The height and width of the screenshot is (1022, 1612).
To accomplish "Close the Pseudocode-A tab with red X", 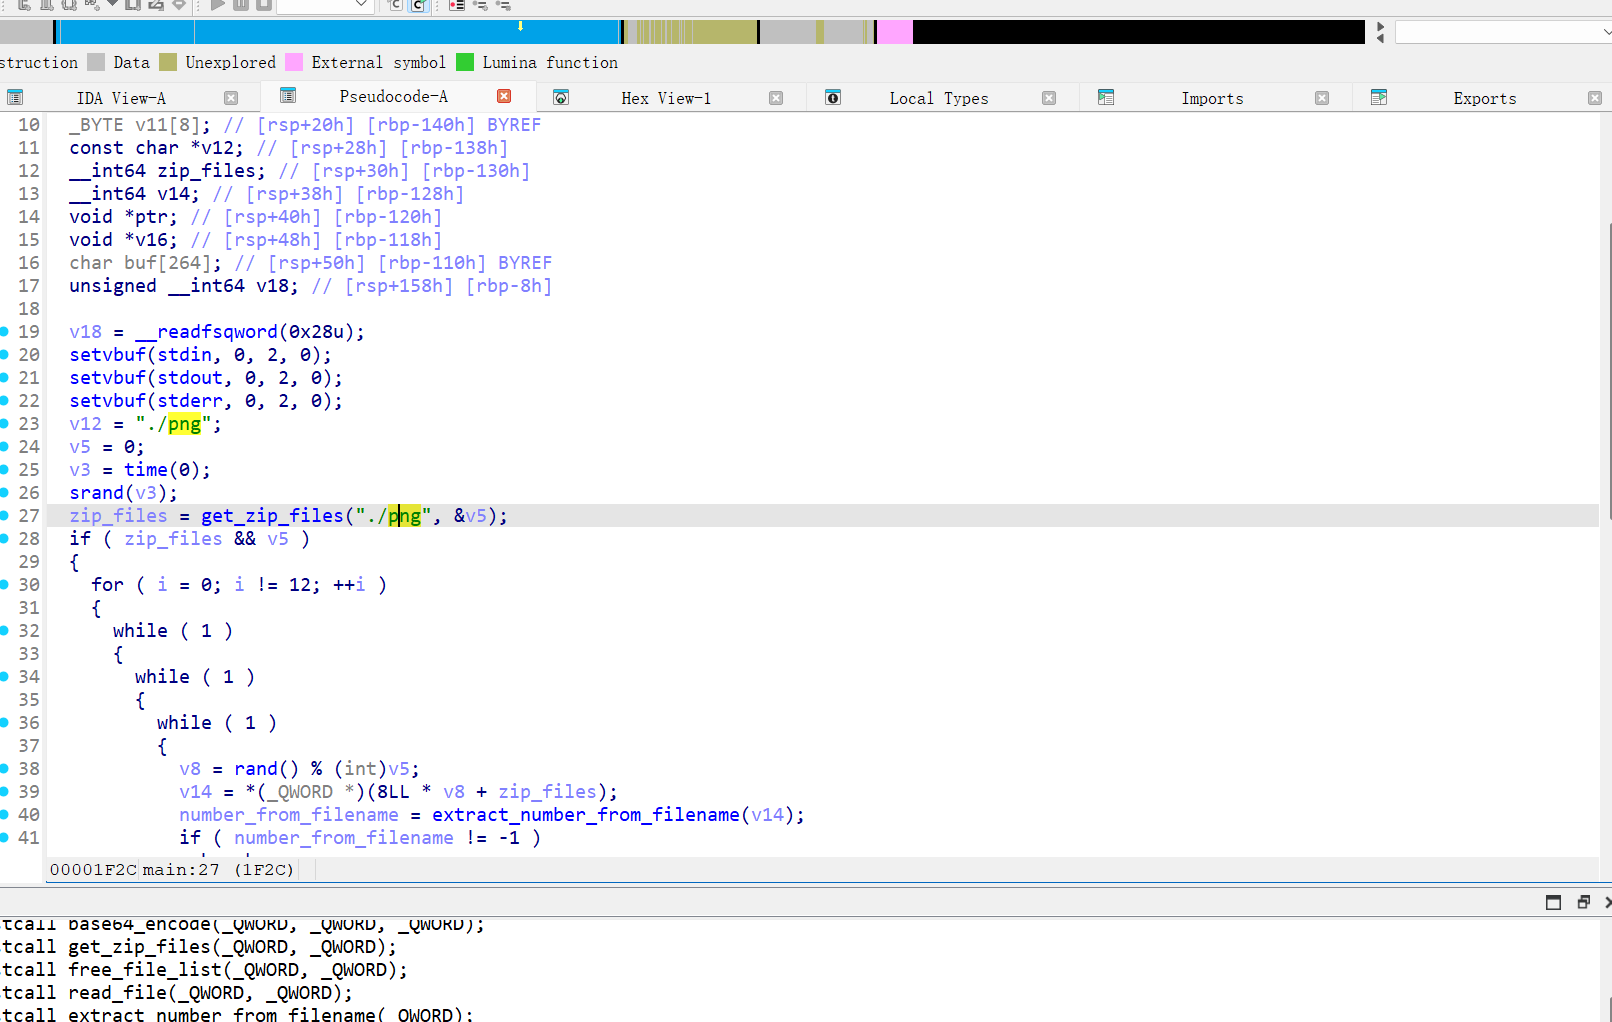I will click(x=504, y=96).
